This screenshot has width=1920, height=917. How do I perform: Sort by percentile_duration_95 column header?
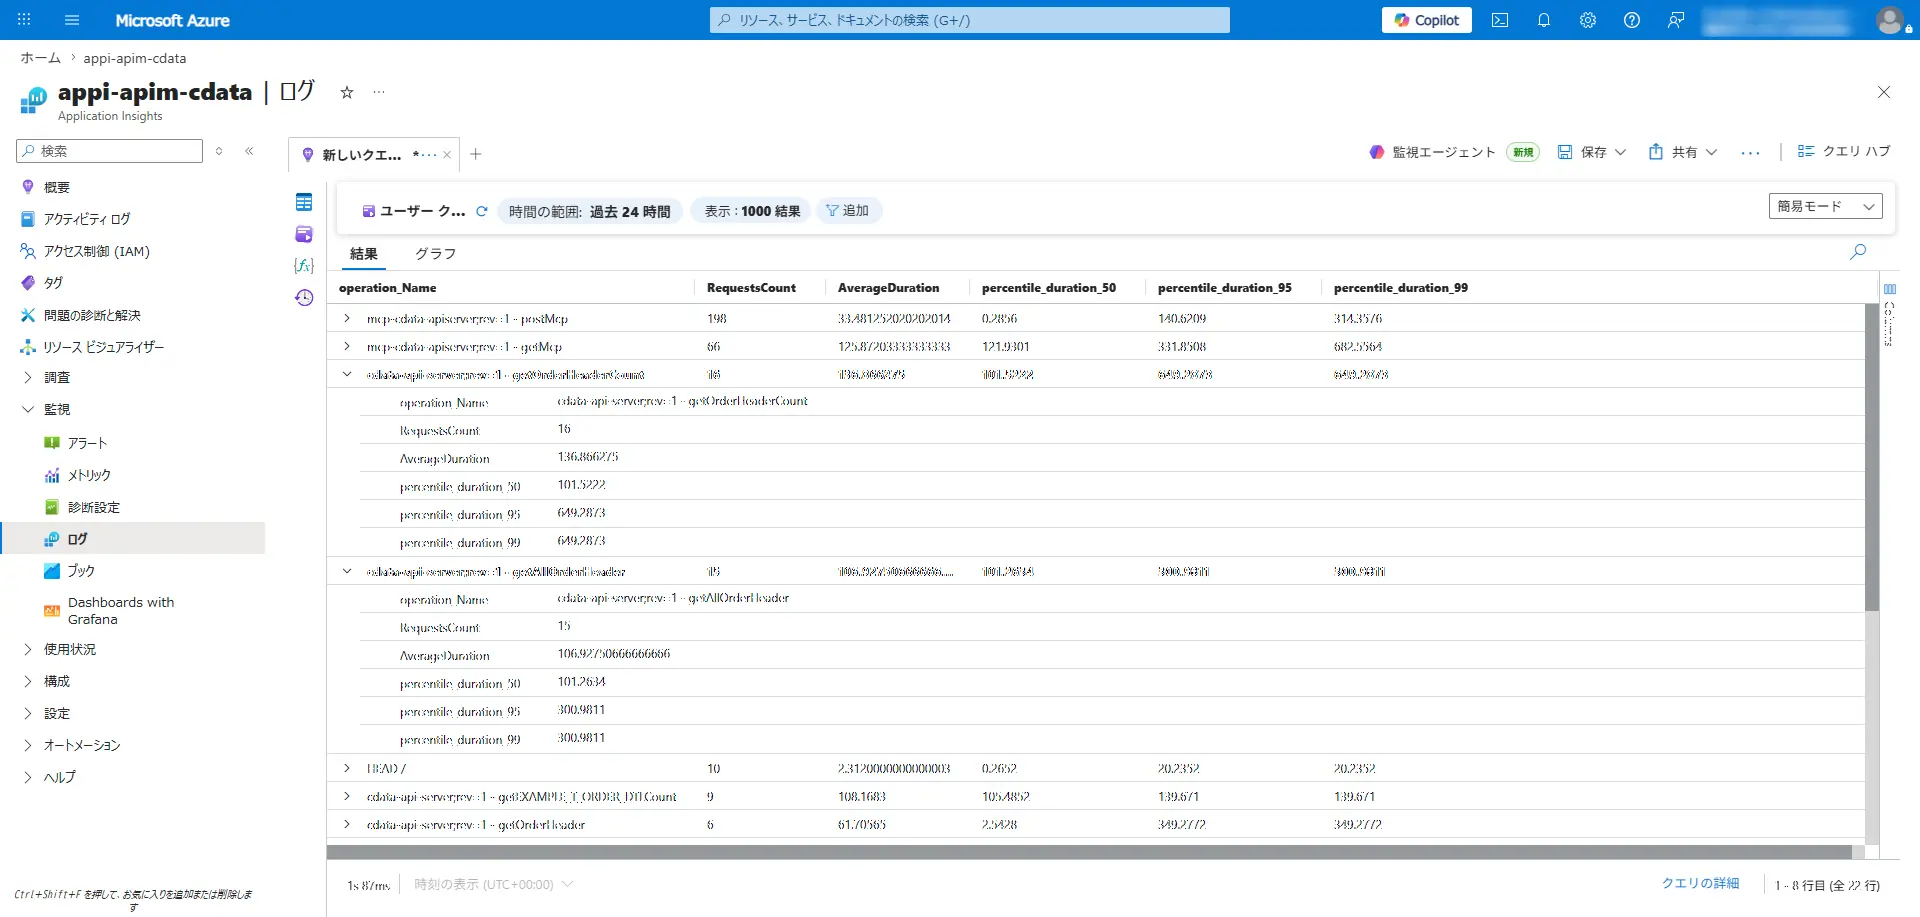click(x=1224, y=288)
